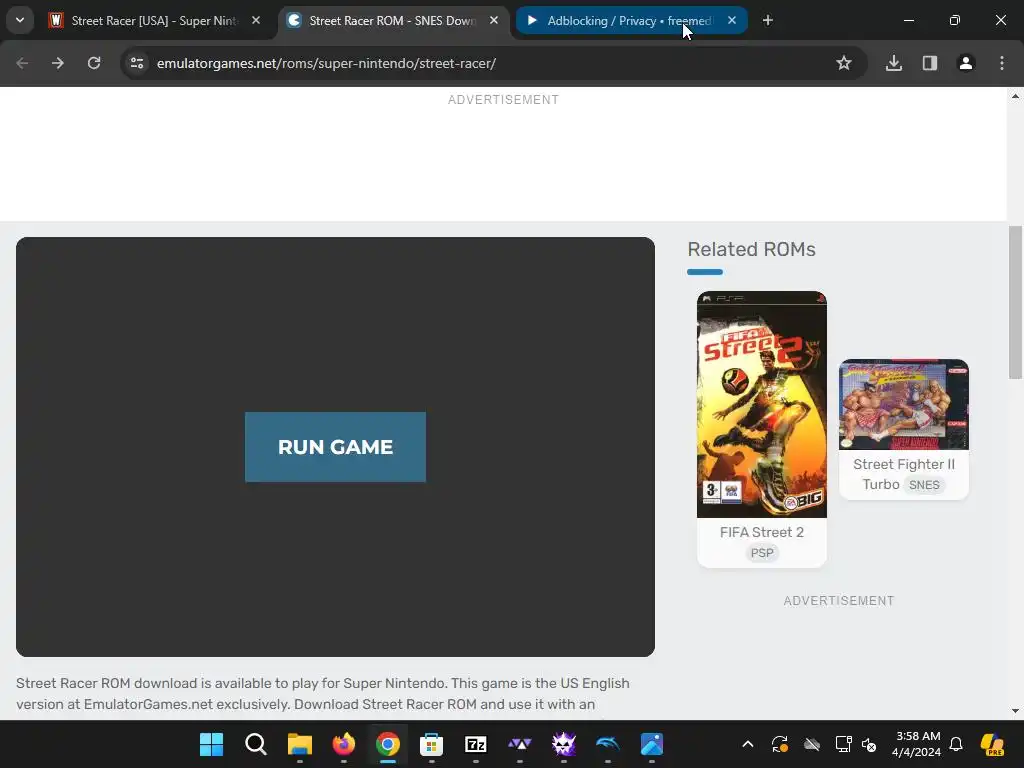Click the scrollbar up arrow
1024x768 pixels.
1015,97
